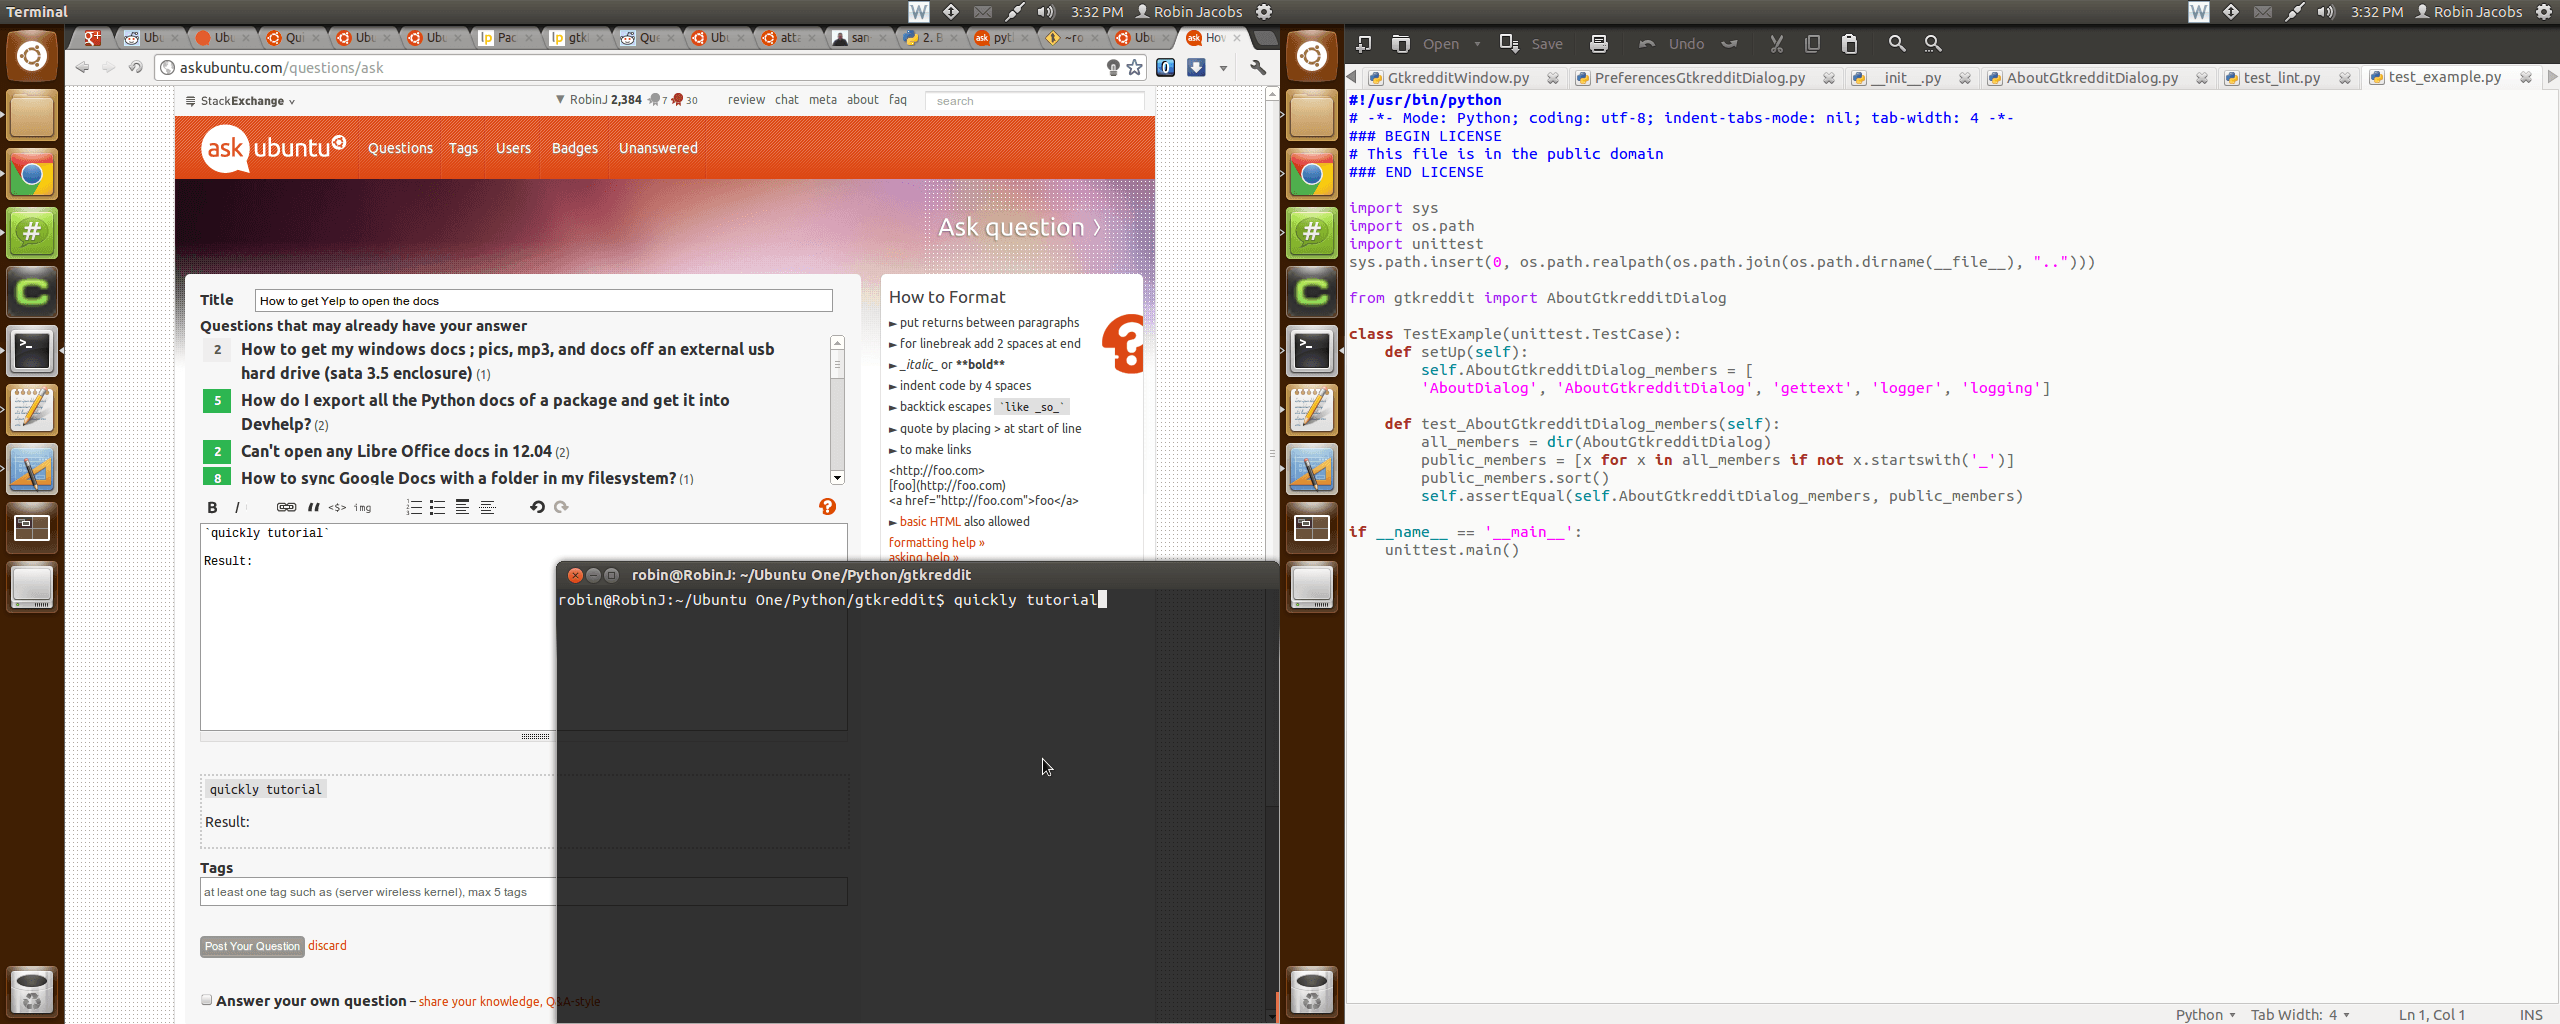Open Chrome wrench settings menu
The image size is (2560, 1024).
1258,67
